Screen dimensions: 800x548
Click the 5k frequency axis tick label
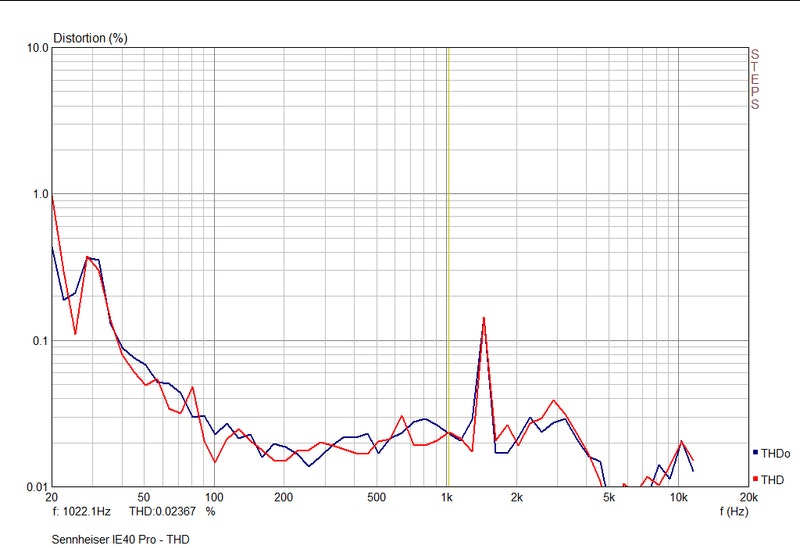pos(609,497)
